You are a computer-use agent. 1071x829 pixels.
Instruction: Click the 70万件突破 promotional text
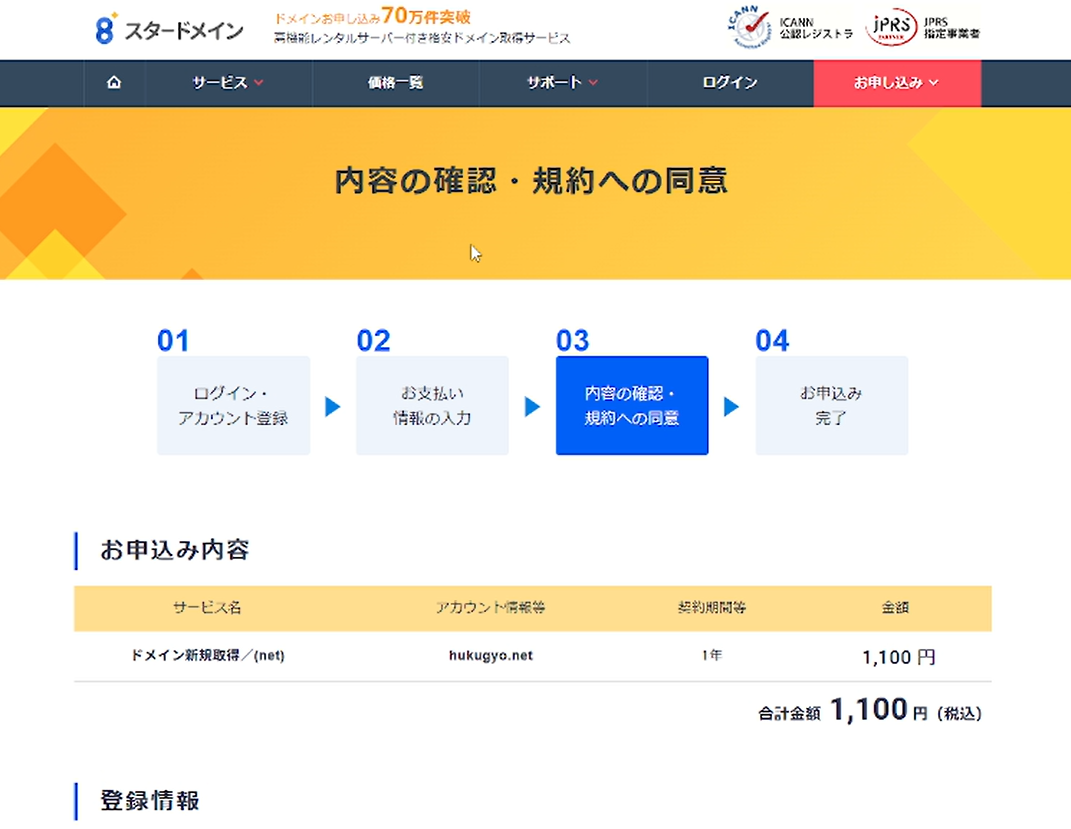coord(426,16)
